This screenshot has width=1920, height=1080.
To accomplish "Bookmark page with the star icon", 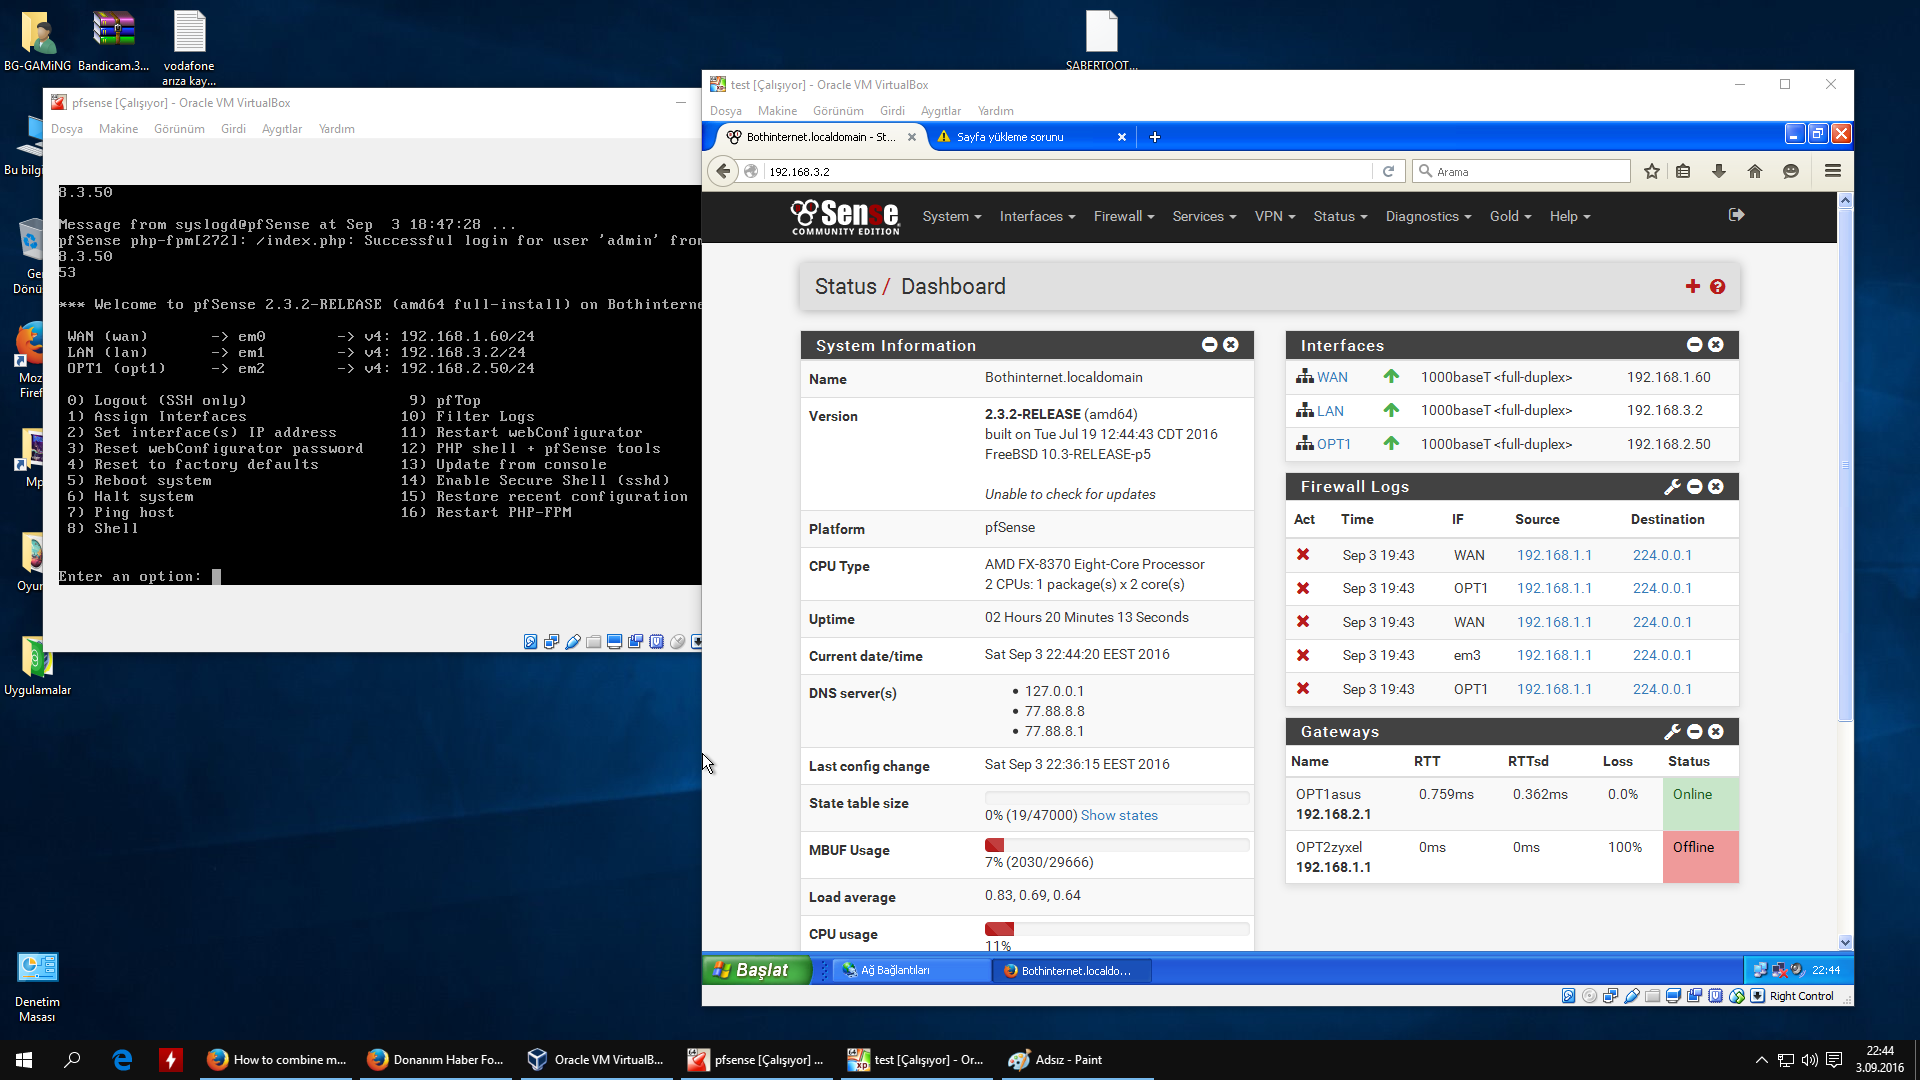I will point(1652,171).
